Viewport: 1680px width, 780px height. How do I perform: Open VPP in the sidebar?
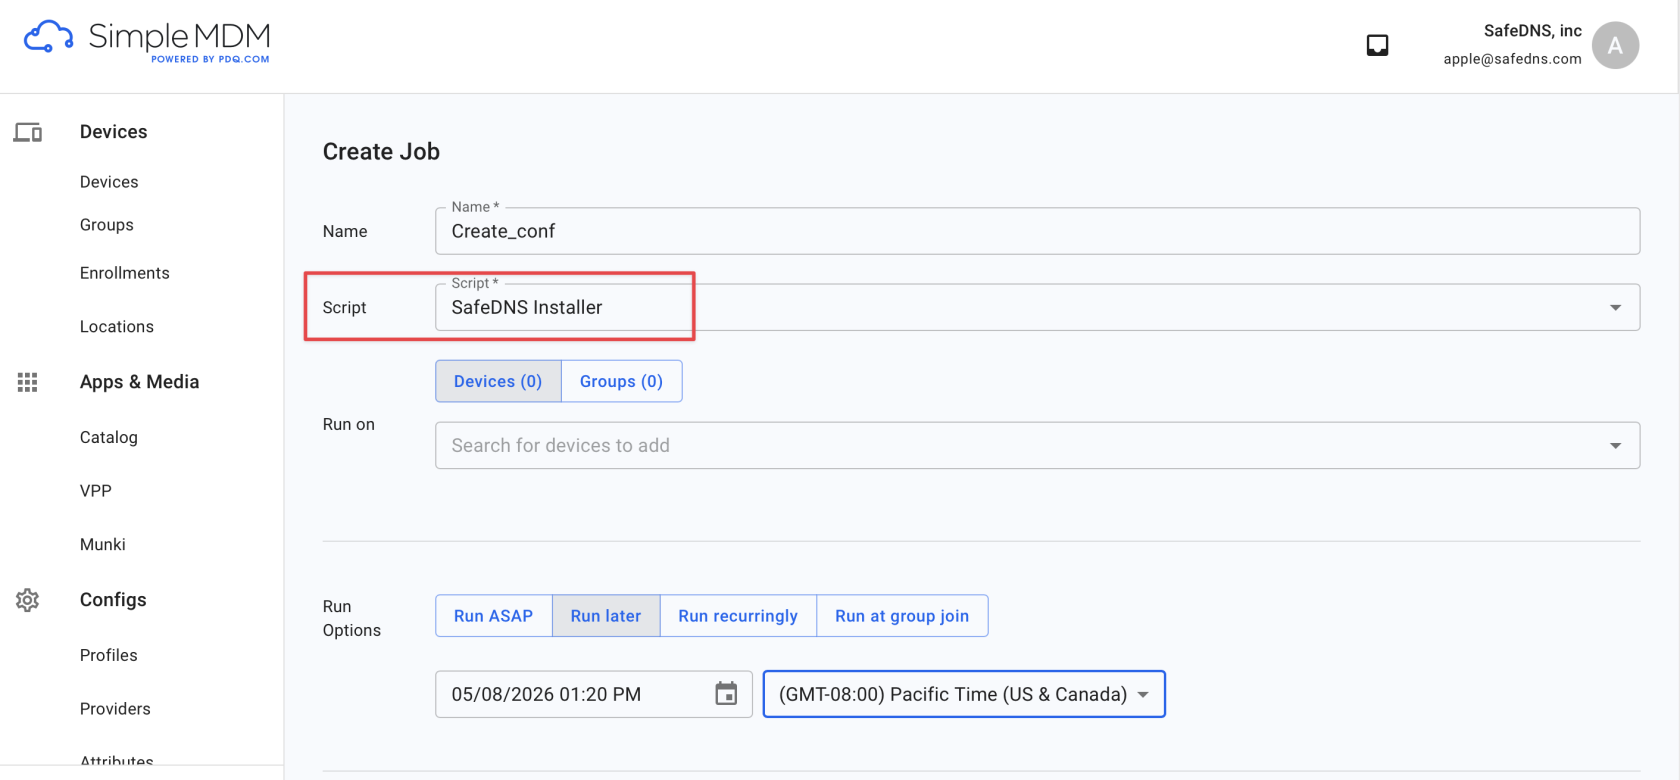(x=96, y=491)
